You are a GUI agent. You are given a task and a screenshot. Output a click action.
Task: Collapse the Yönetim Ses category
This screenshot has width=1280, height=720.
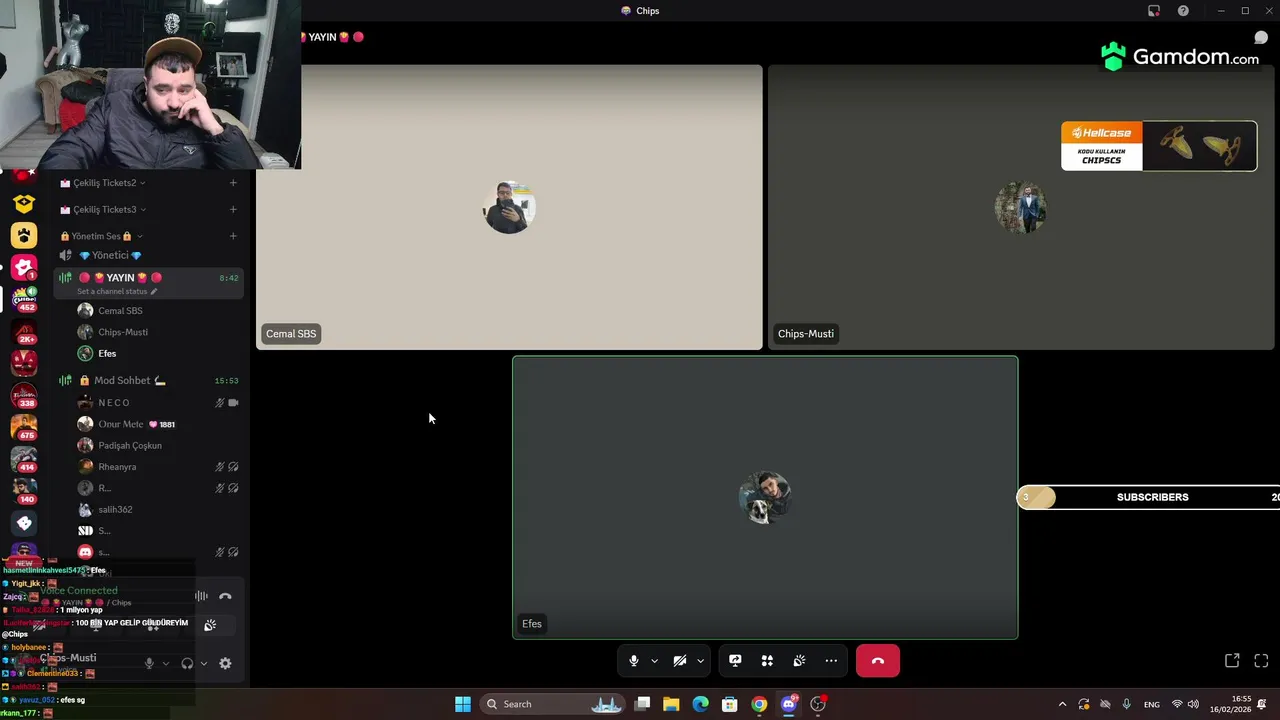tap(101, 236)
